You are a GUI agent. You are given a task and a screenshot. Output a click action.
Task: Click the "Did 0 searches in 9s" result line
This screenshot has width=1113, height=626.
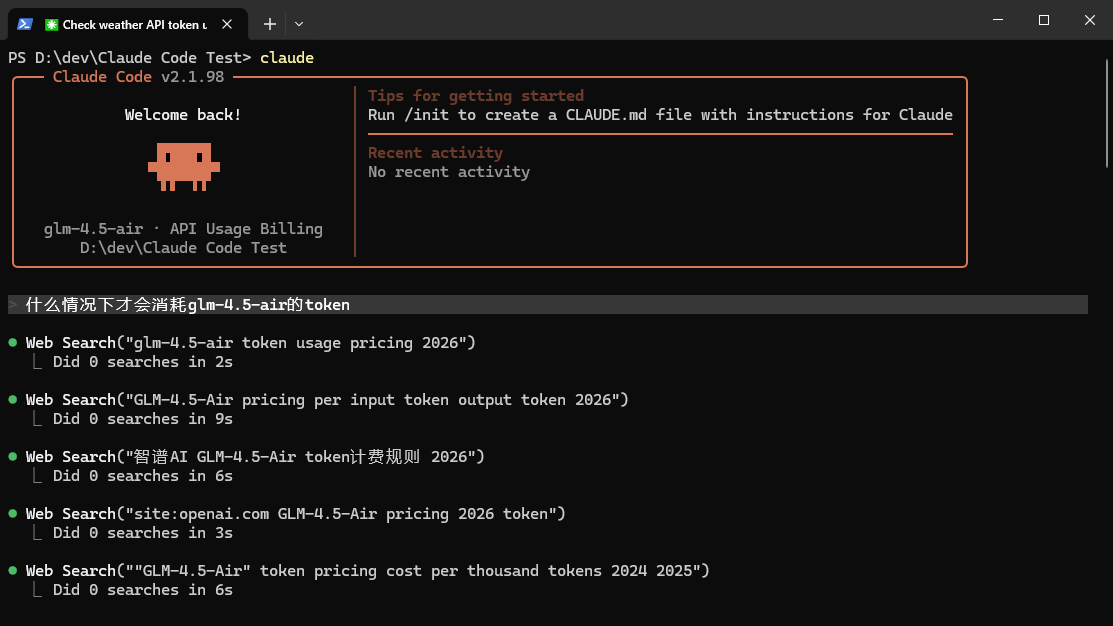[143, 419]
